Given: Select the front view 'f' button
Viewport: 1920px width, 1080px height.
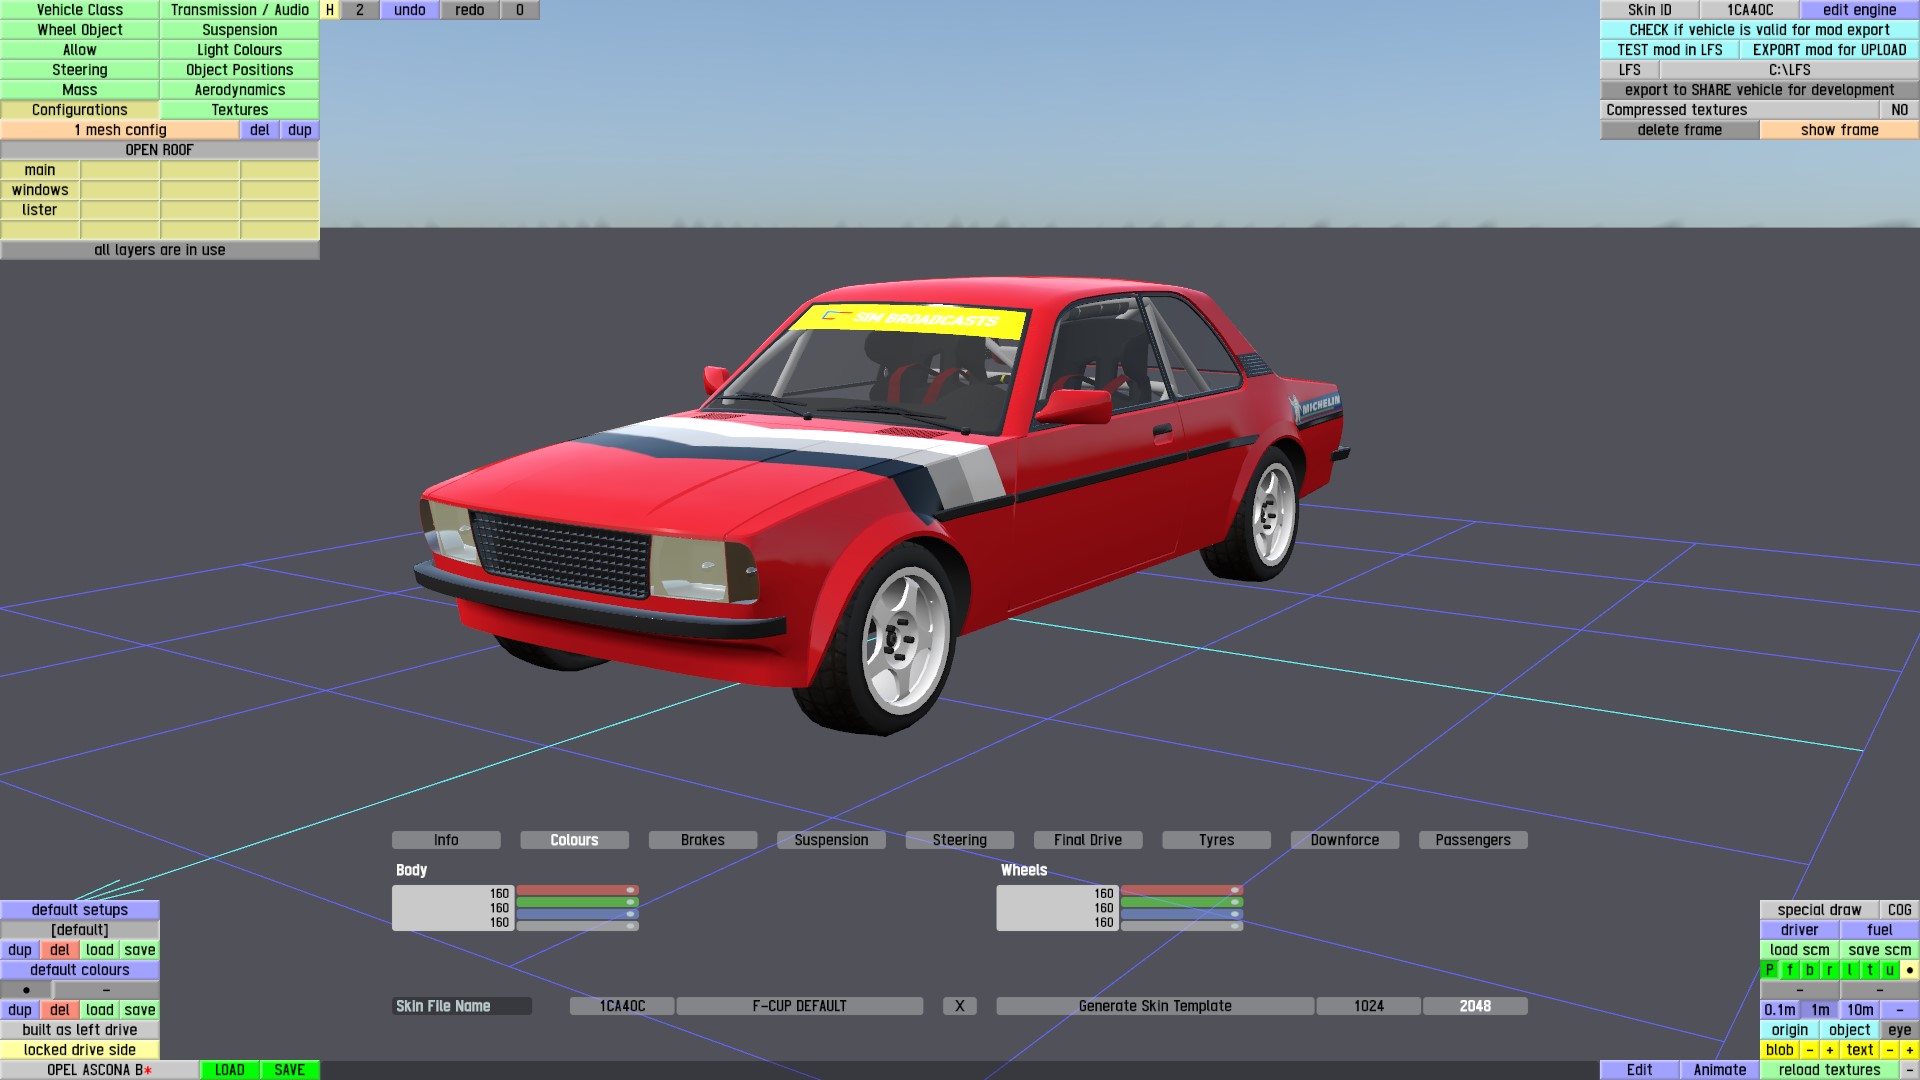Looking at the screenshot, I should pos(1789,970).
